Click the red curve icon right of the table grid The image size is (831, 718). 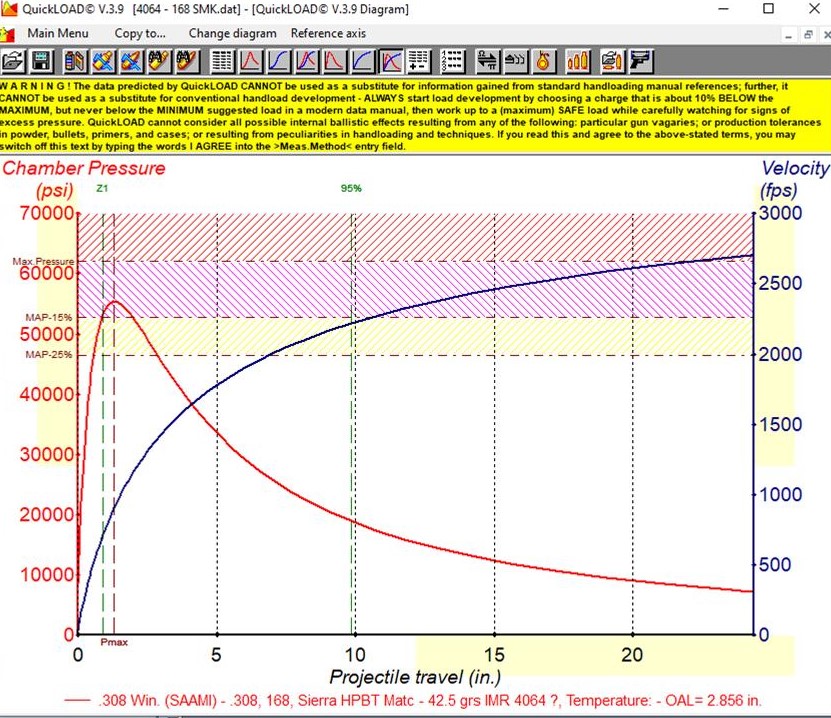click(x=251, y=61)
